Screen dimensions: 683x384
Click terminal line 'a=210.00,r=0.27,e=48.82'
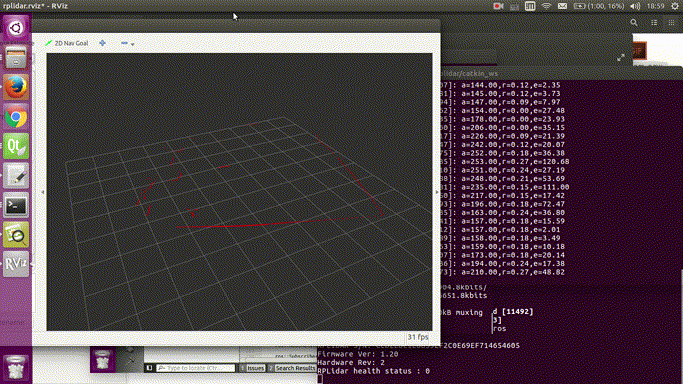[x=513, y=272]
